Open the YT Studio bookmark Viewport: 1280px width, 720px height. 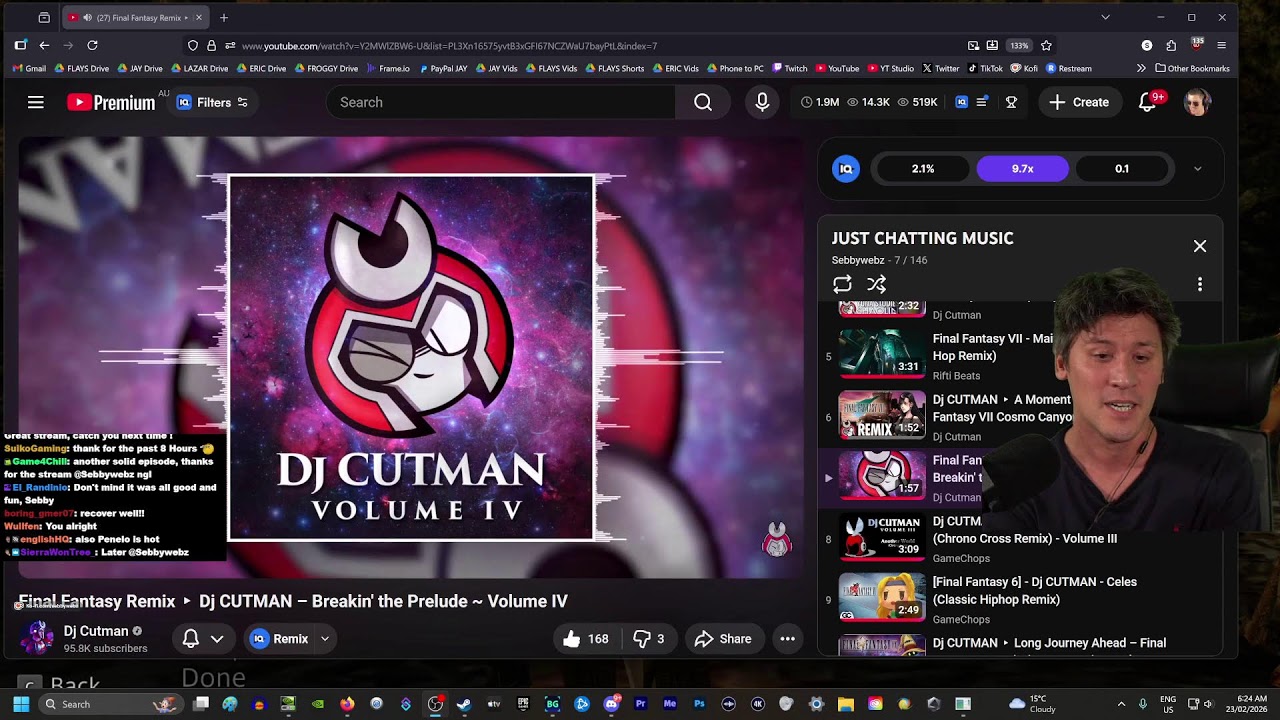click(890, 69)
